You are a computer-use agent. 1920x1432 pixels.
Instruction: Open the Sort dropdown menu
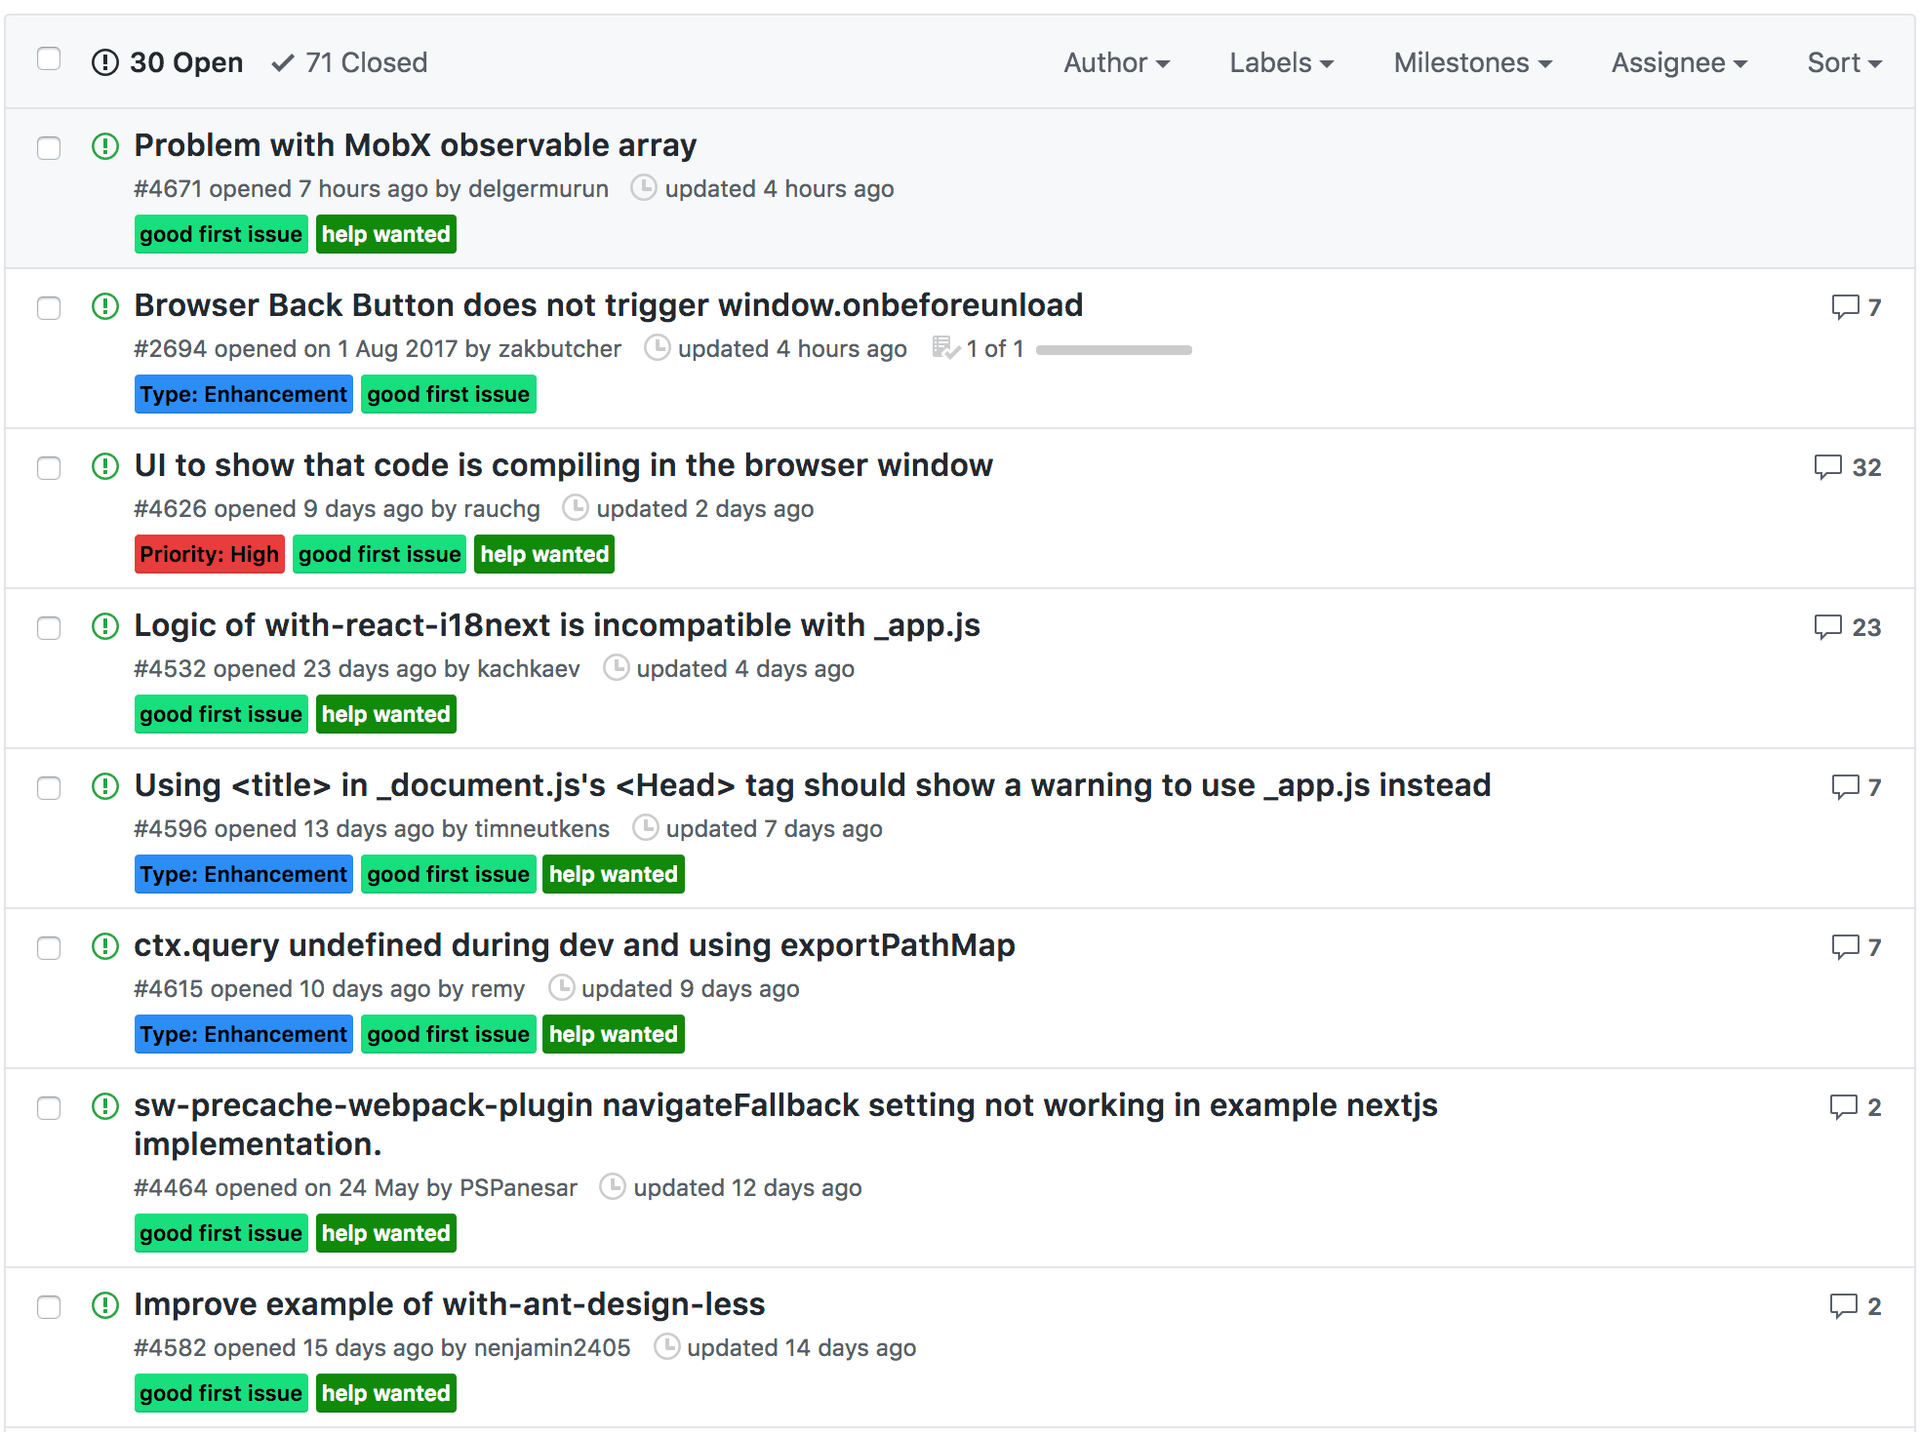1844,63
